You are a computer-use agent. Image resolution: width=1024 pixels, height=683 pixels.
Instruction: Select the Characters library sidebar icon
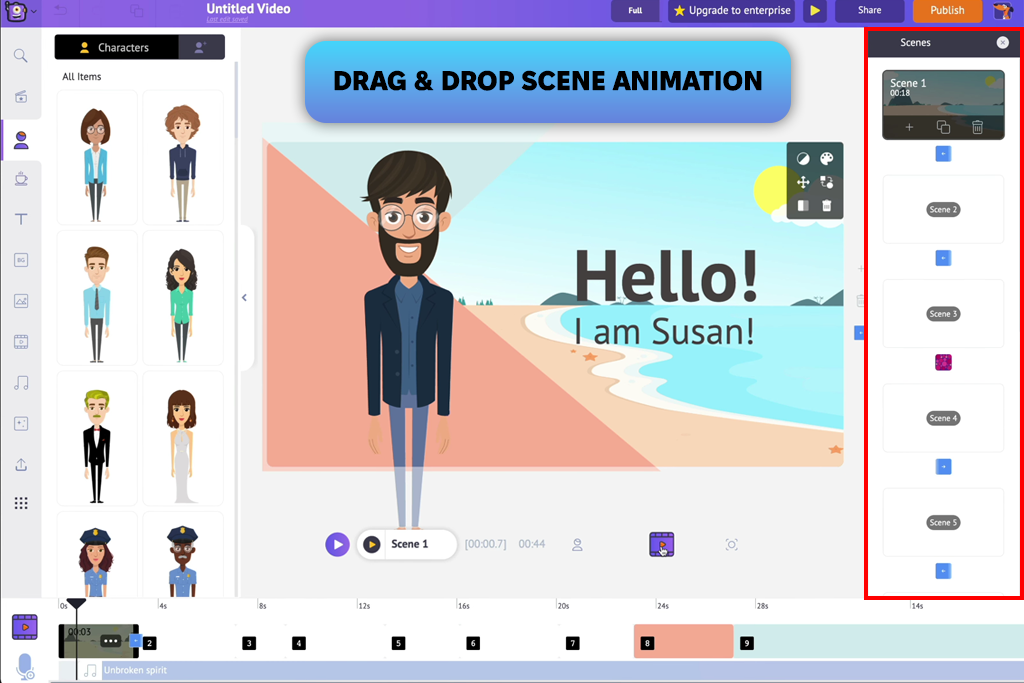[x=21, y=139]
